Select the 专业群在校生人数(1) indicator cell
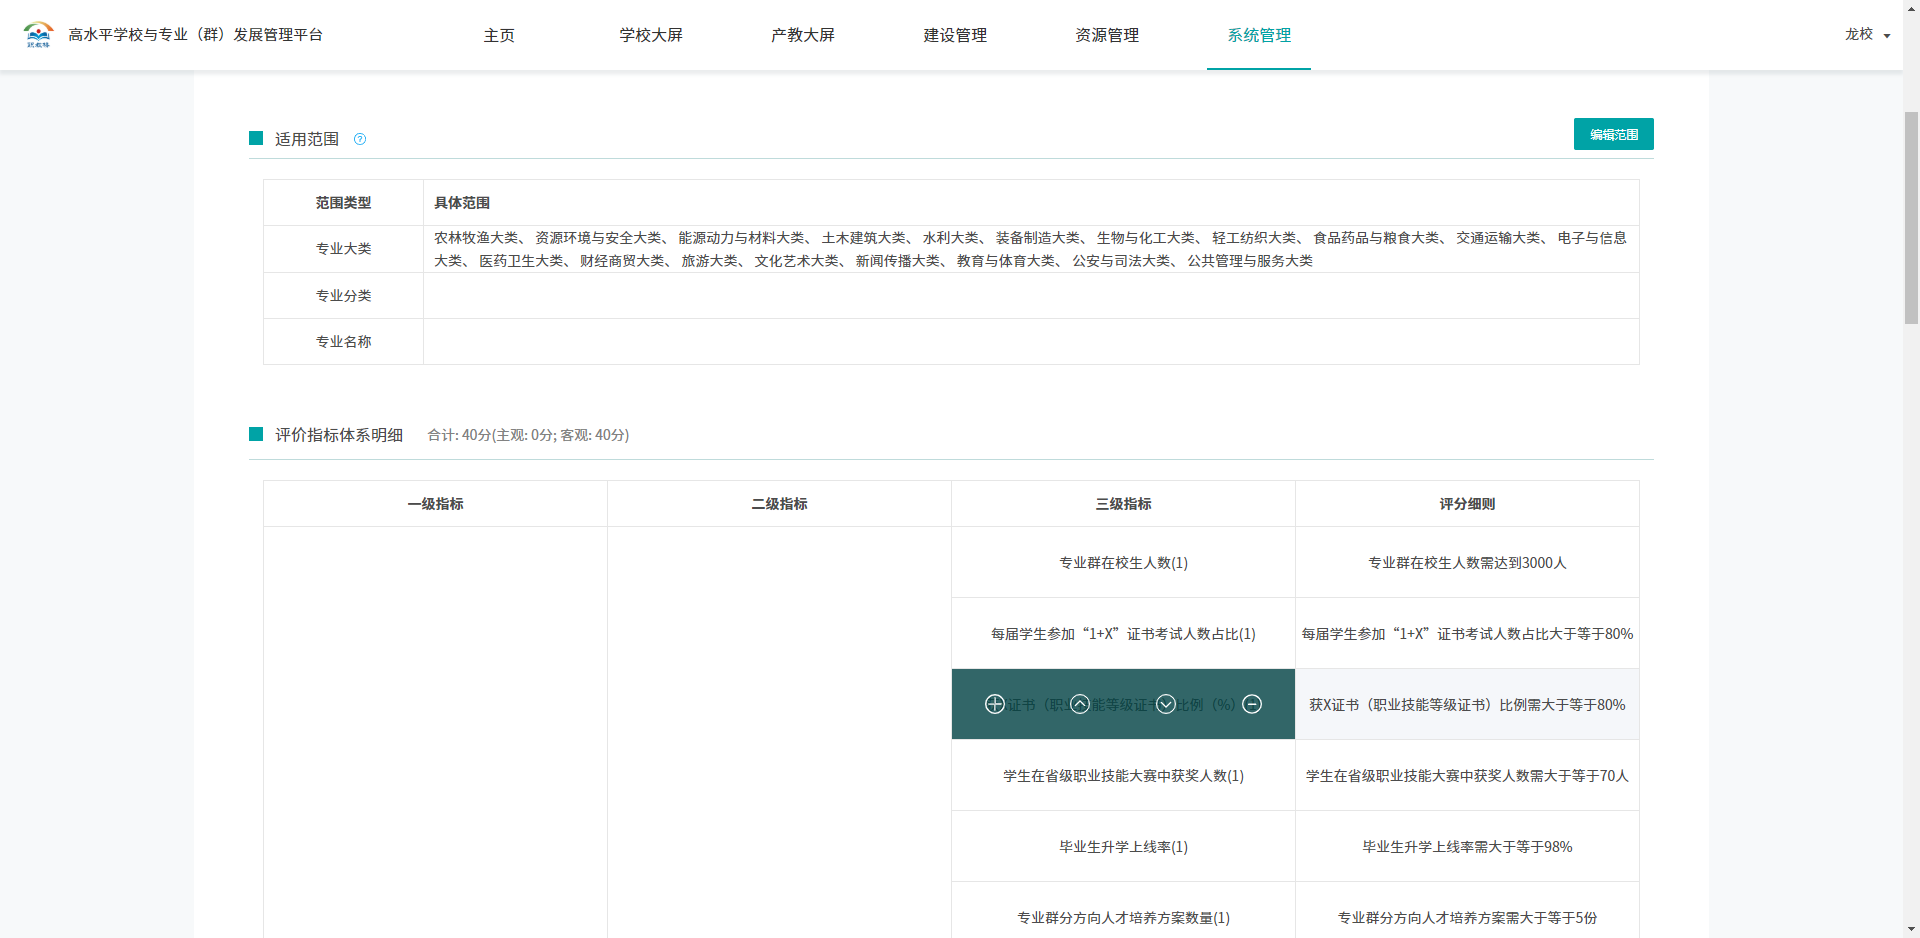This screenshot has height=938, width=1920. coord(1123,563)
